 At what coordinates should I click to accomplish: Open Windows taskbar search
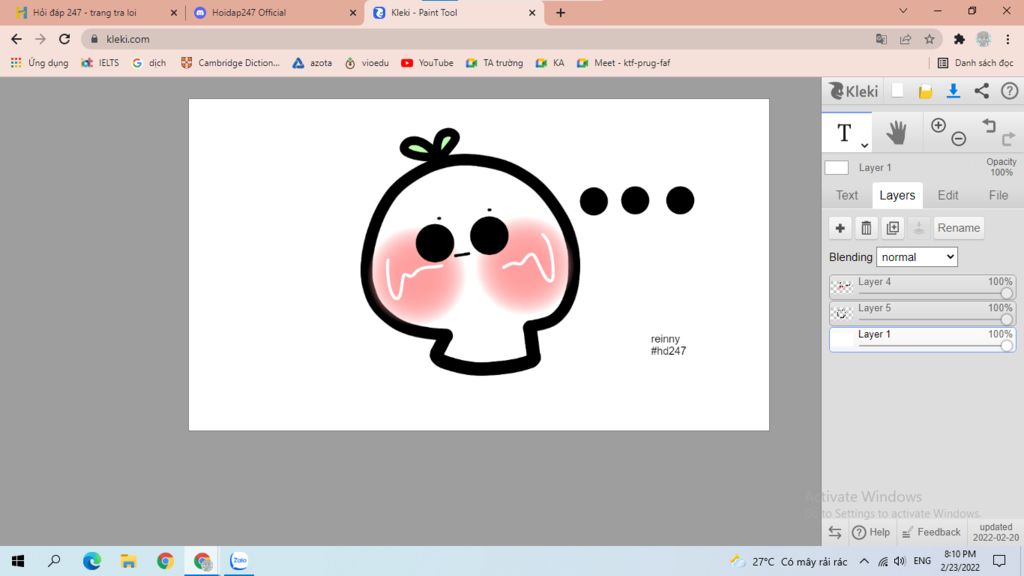point(54,560)
